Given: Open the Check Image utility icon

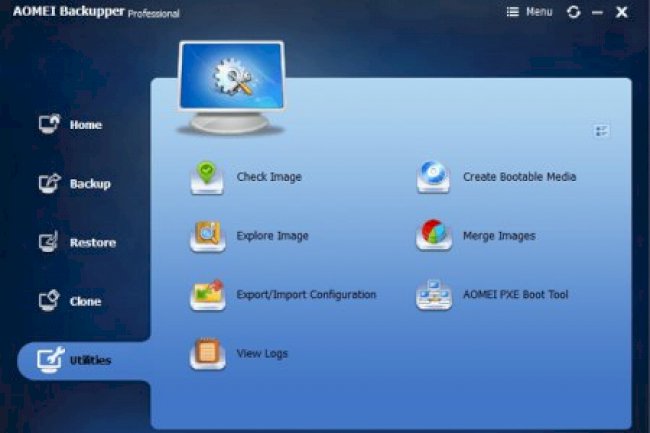Looking at the screenshot, I should coord(207,178).
